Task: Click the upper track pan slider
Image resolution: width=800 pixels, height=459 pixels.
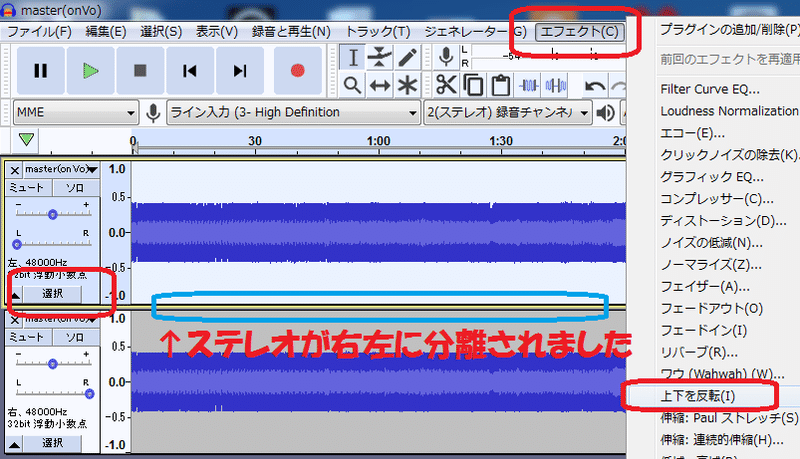Action: (x=53, y=244)
